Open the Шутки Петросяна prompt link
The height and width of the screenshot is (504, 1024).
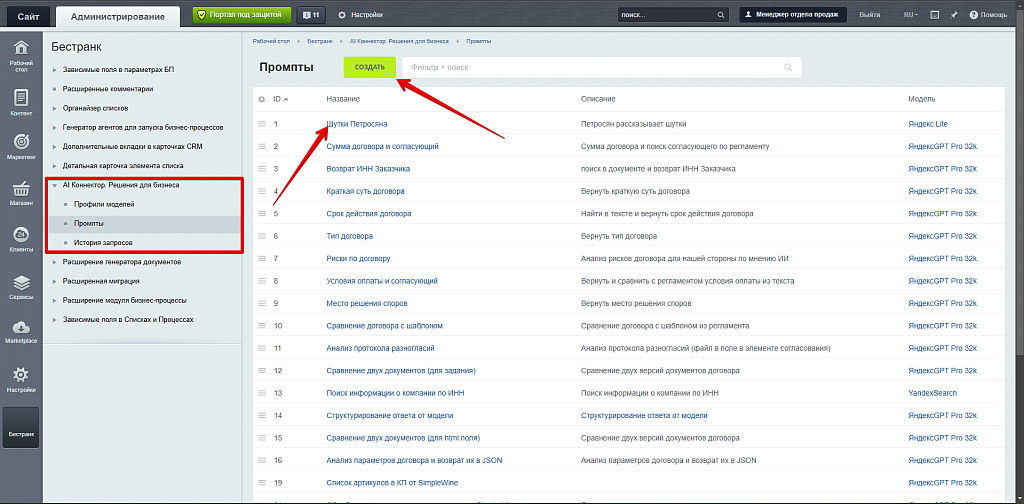point(356,124)
